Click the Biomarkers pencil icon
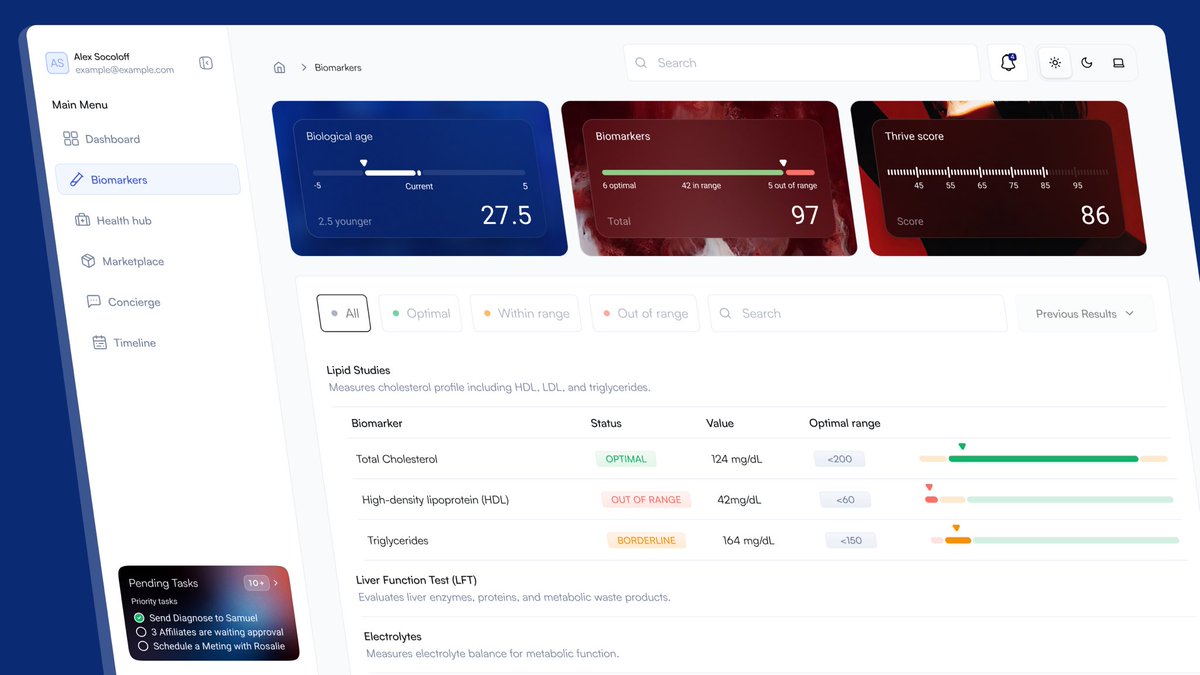Image resolution: width=1200 pixels, height=675 pixels. [76, 180]
